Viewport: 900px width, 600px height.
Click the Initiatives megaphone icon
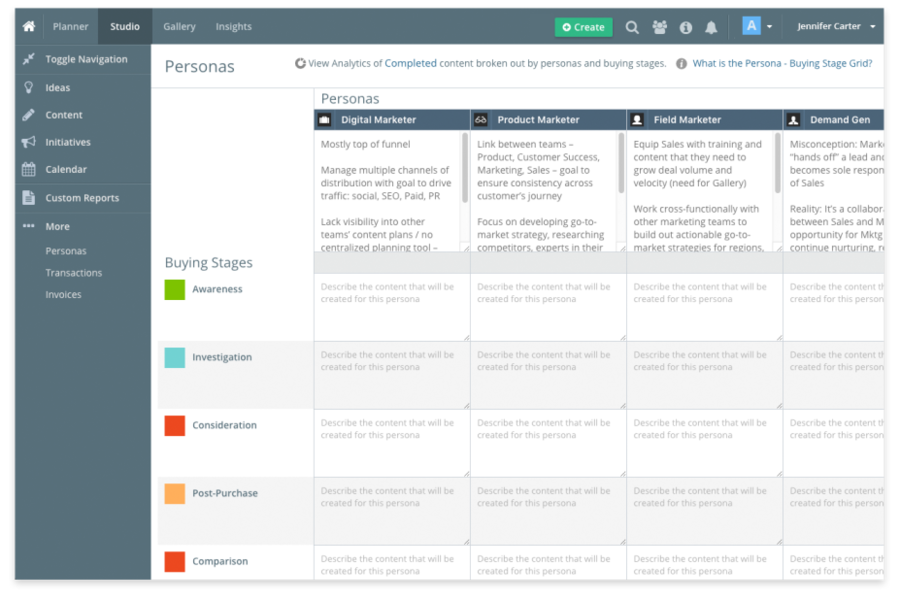29,142
